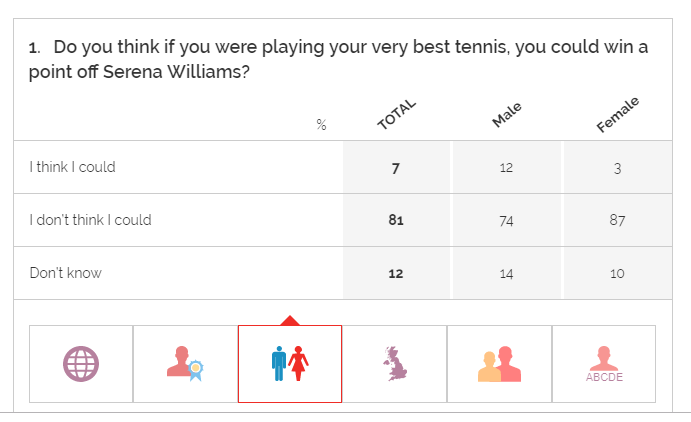This screenshot has width=691, height=422.
Task: Select the person-with-rosette badge icon
Action: click(x=185, y=364)
